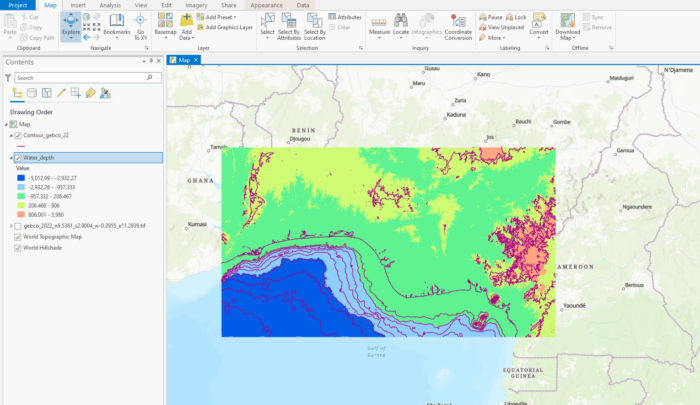Open the Add Preset dropdown
The image size is (700, 405).
217,17
